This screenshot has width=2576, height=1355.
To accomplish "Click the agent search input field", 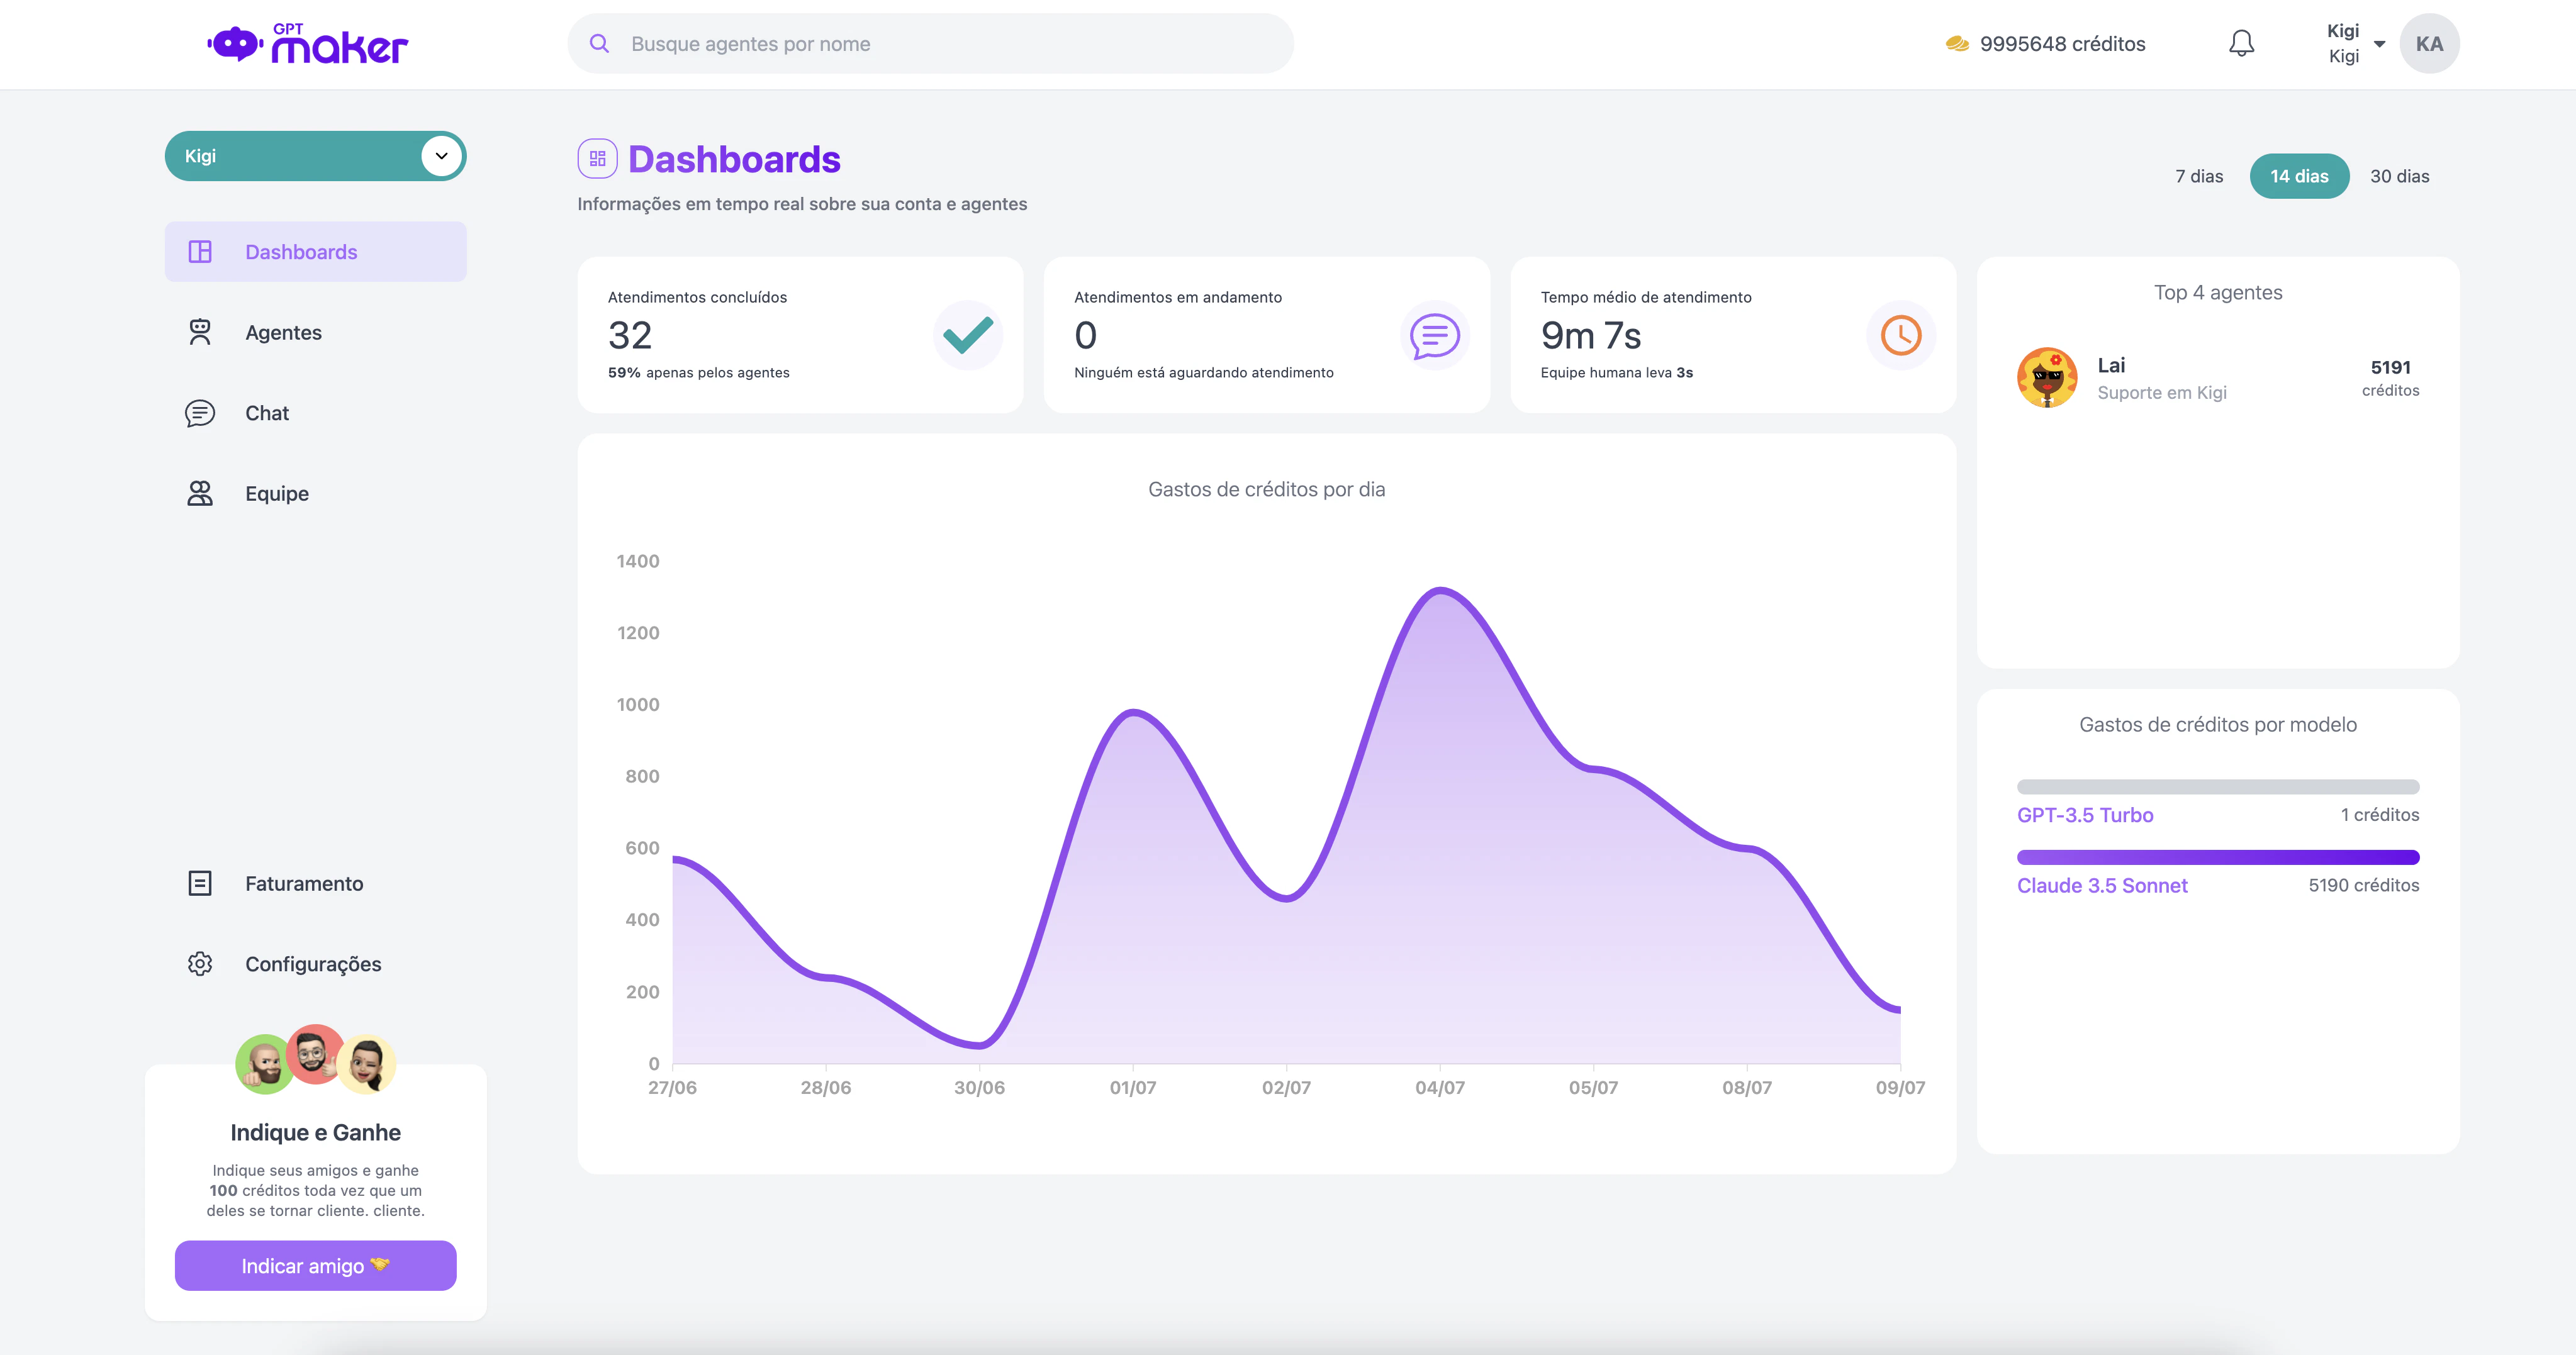I will click(x=930, y=44).
